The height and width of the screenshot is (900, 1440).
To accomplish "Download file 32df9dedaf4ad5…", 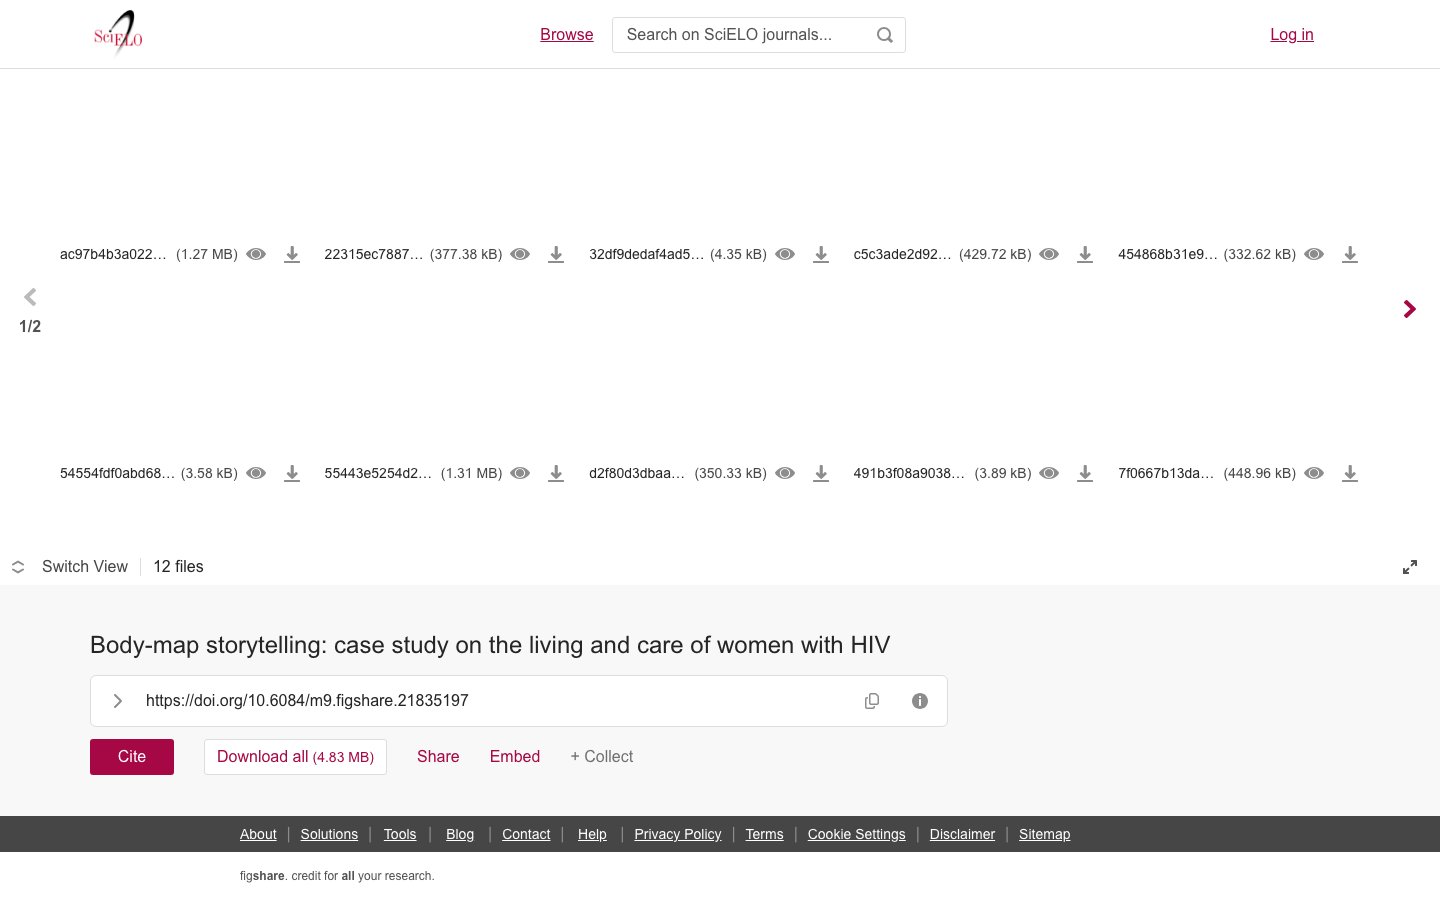I will point(821,254).
